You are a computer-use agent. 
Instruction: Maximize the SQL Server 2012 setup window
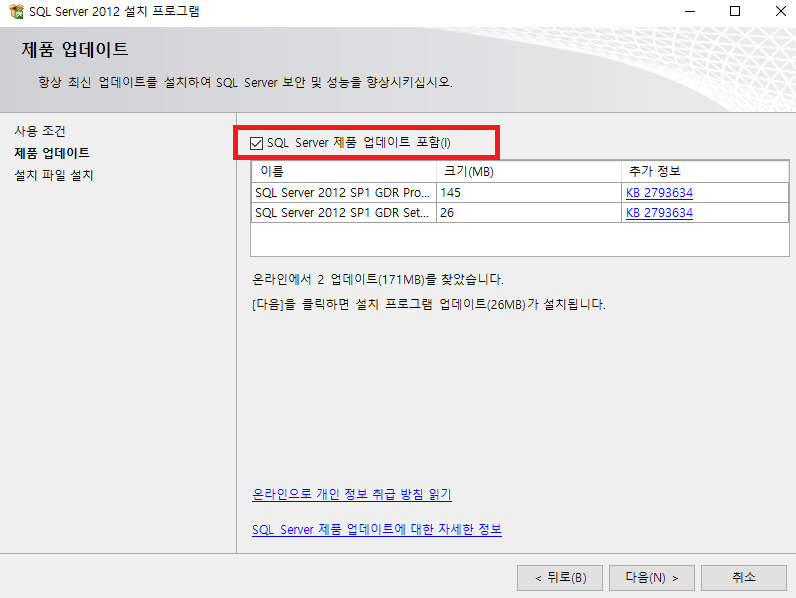point(735,11)
